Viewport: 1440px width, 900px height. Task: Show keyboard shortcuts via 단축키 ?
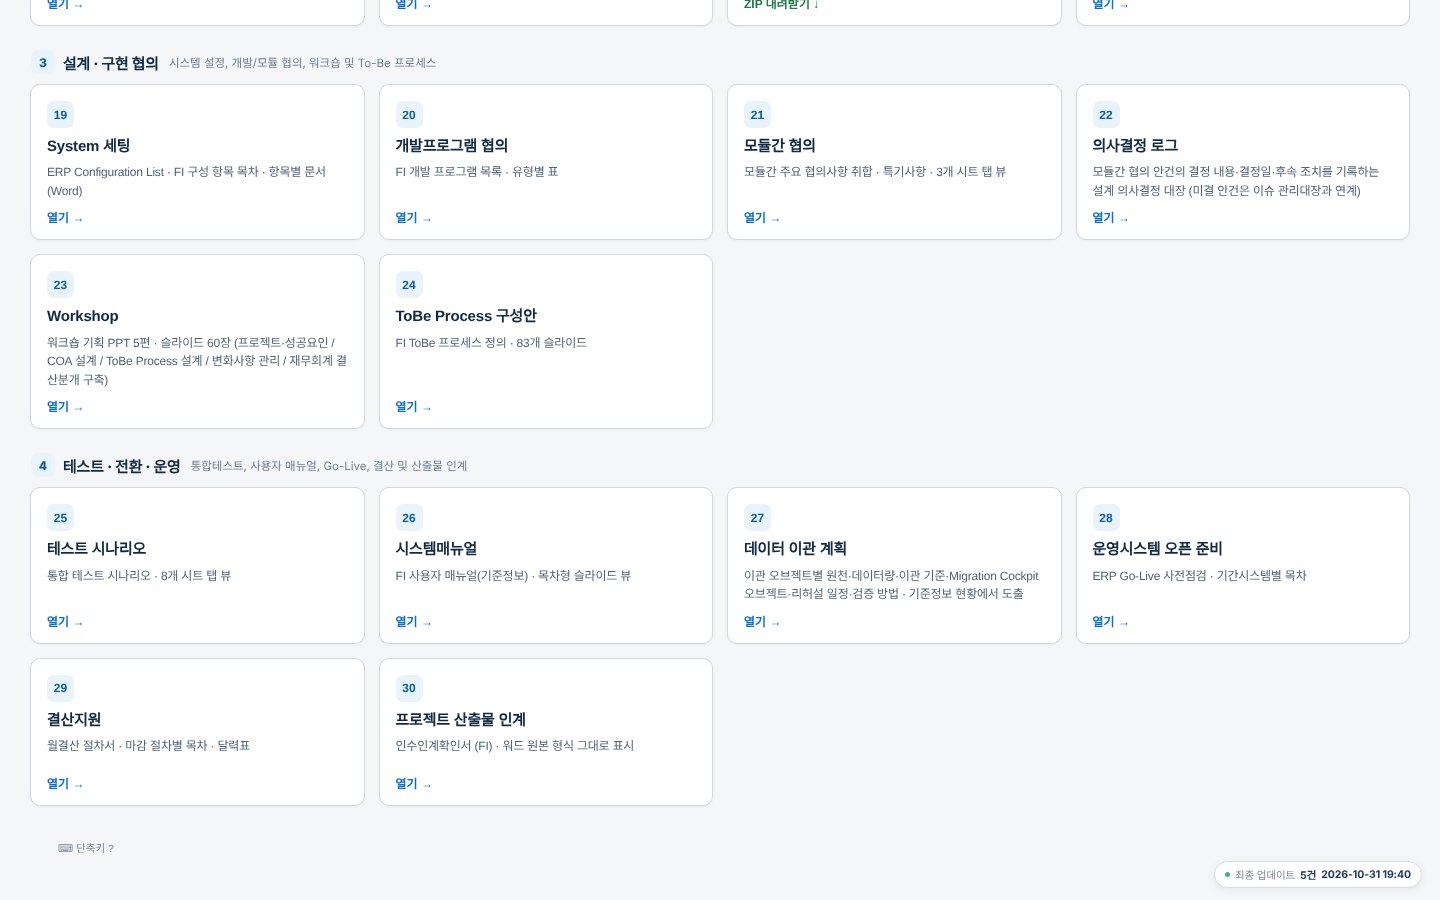click(86, 848)
